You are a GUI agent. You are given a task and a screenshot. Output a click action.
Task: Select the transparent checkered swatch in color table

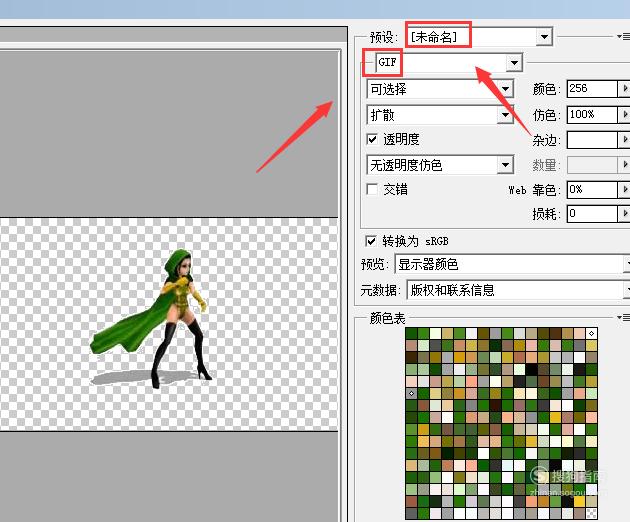pyautogui.click(x=591, y=513)
